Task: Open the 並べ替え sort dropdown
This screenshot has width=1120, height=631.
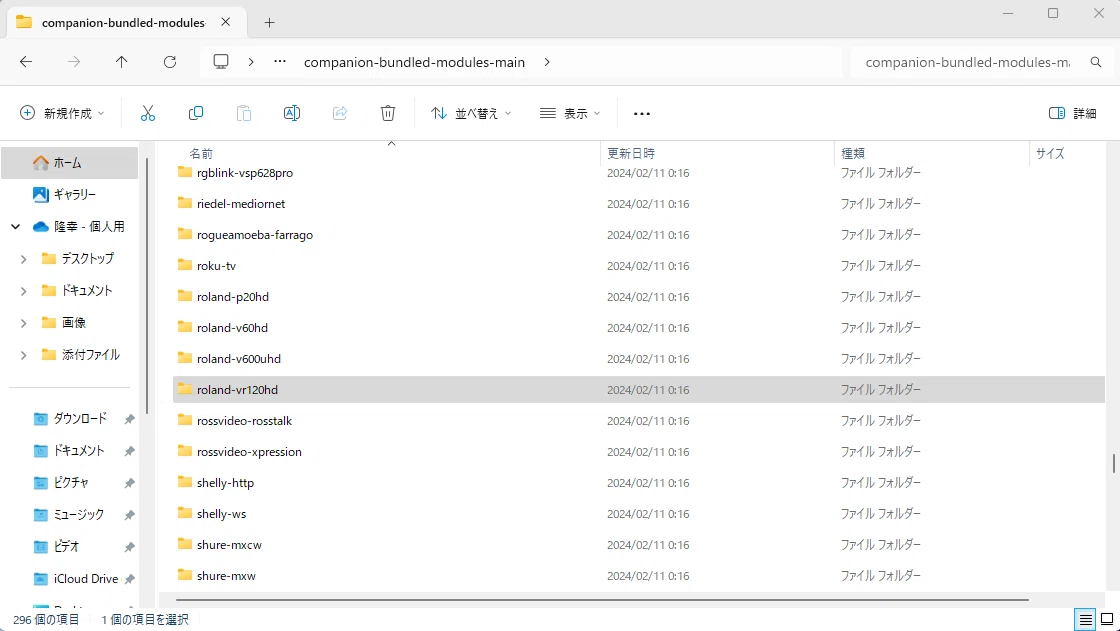Action: pyautogui.click(x=471, y=113)
